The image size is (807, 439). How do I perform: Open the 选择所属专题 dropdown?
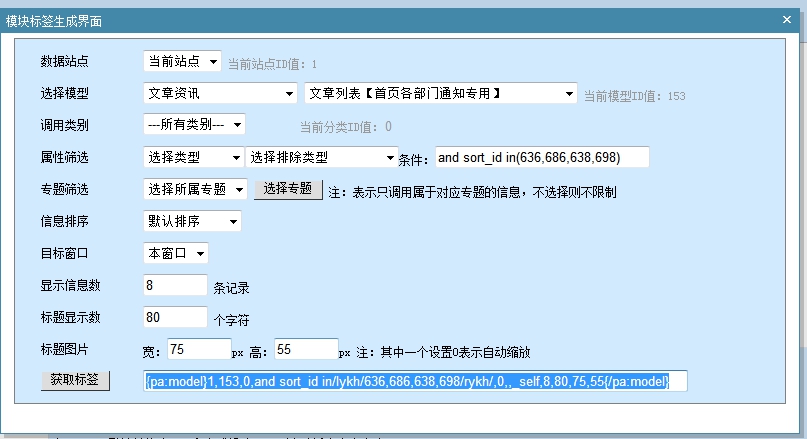[x=197, y=189]
